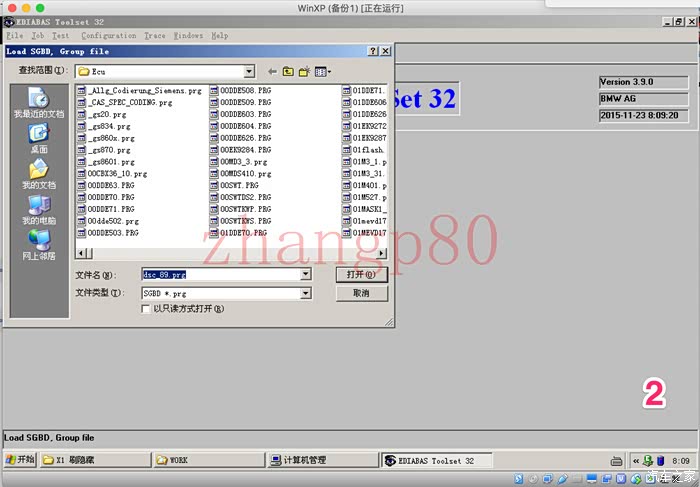
Task: Open the Trace menu
Action: point(155,35)
